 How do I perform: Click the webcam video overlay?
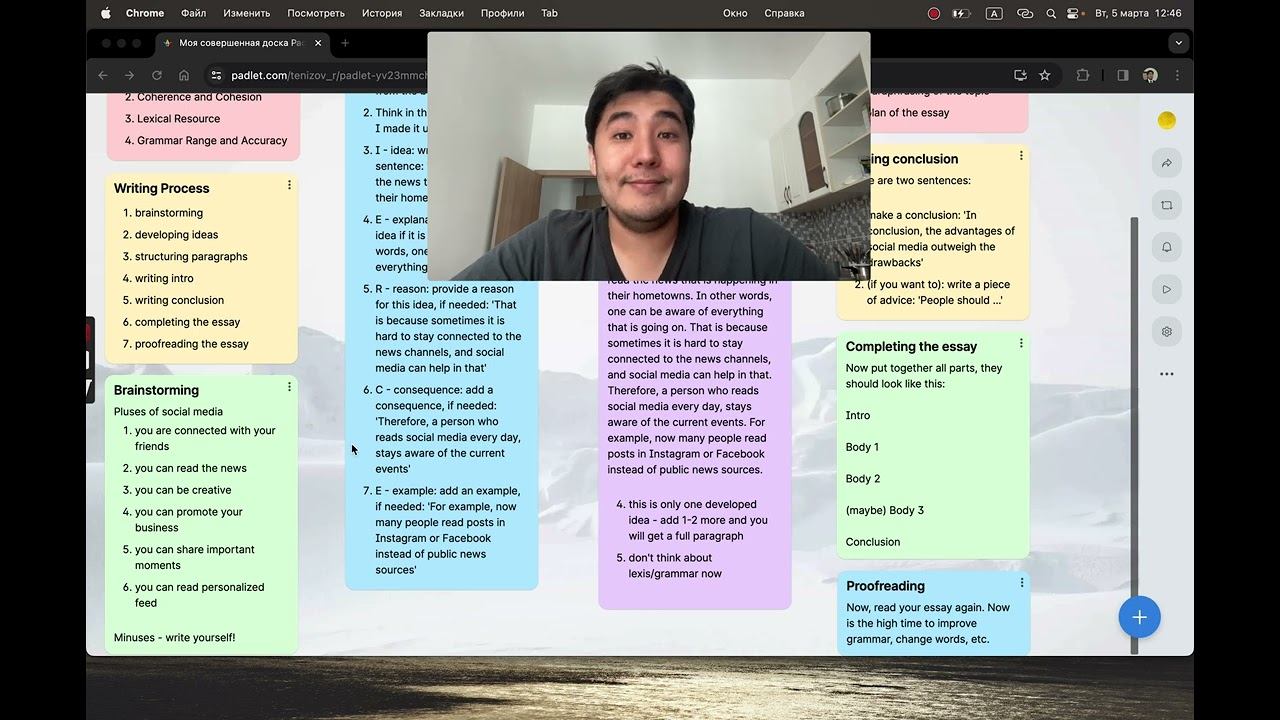coord(649,156)
